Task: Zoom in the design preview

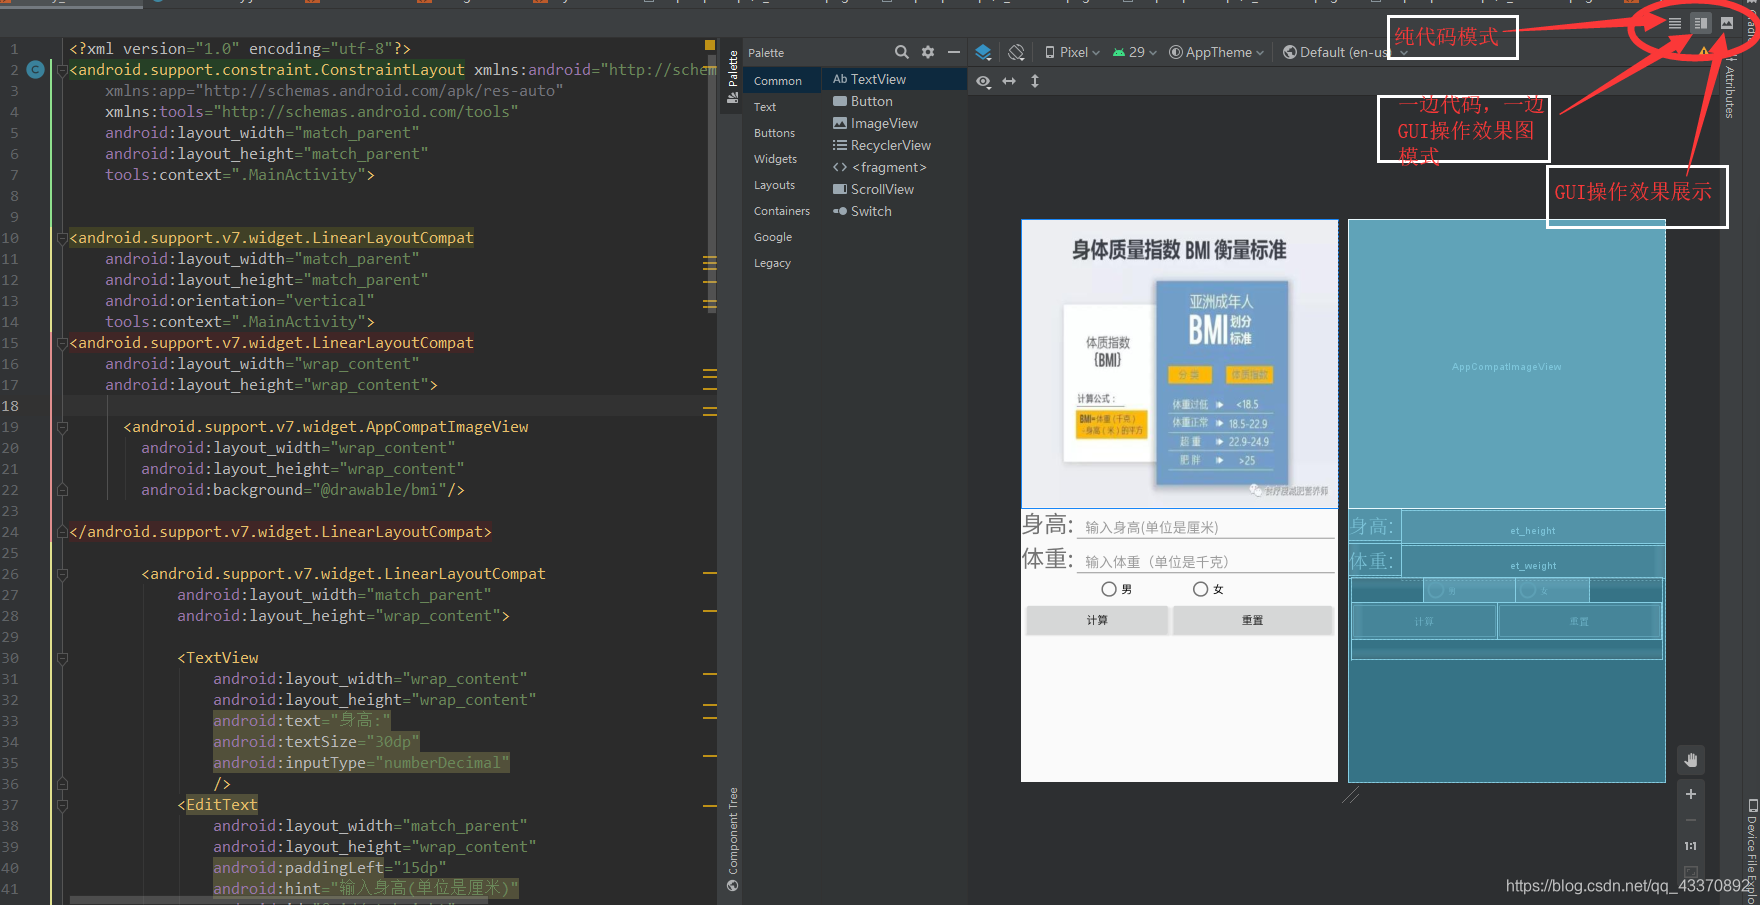Action: (1691, 794)
